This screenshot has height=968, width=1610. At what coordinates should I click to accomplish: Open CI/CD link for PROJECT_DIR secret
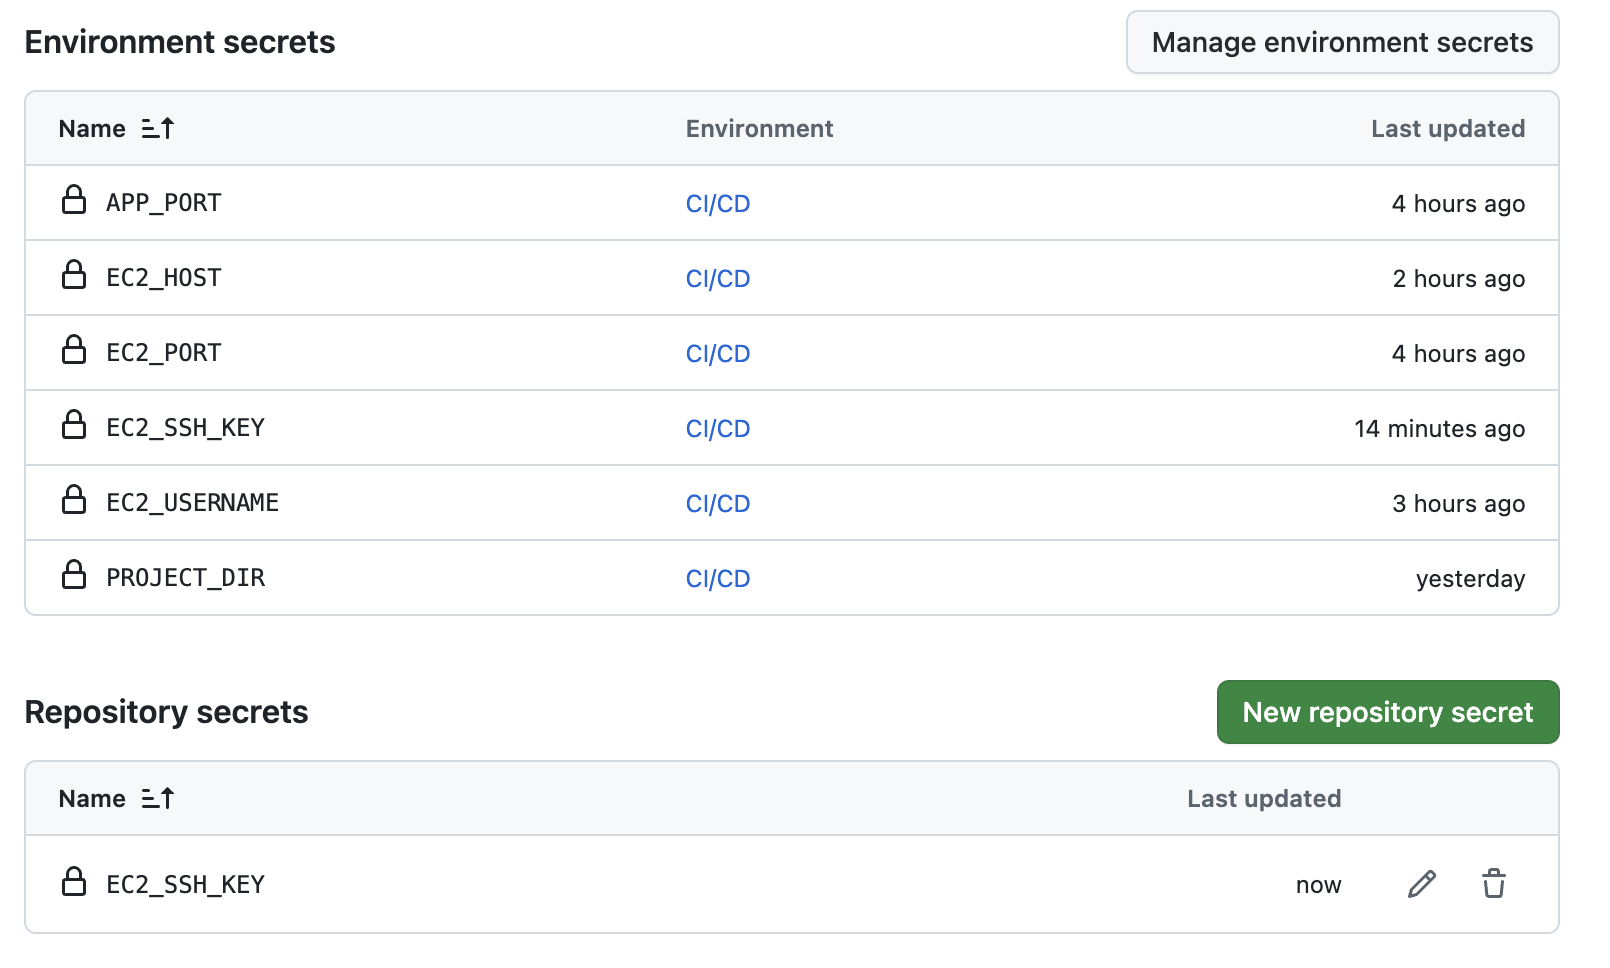[x=717, y=579]
